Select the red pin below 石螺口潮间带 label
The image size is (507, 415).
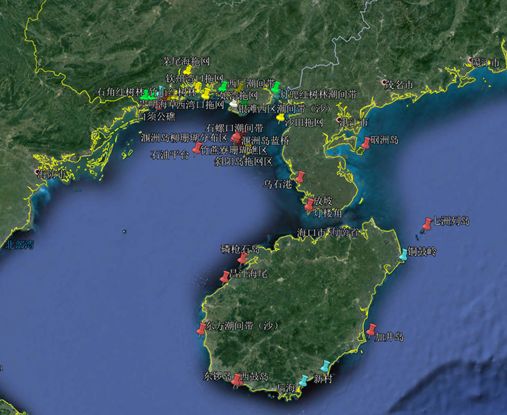(237, 138)
